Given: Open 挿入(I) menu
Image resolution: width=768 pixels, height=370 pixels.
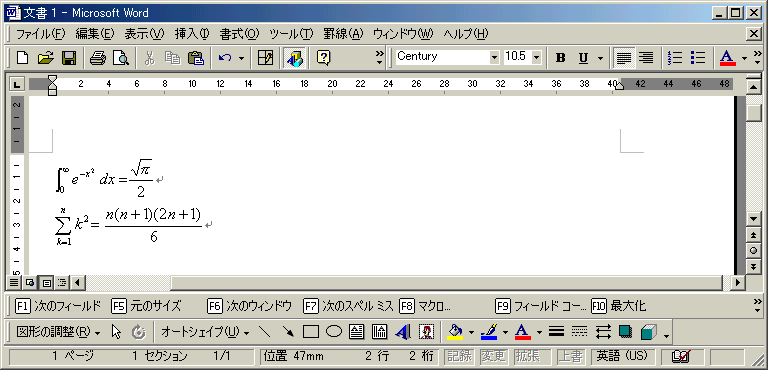Looking at the screenshot, I should [x=192, y=34].
